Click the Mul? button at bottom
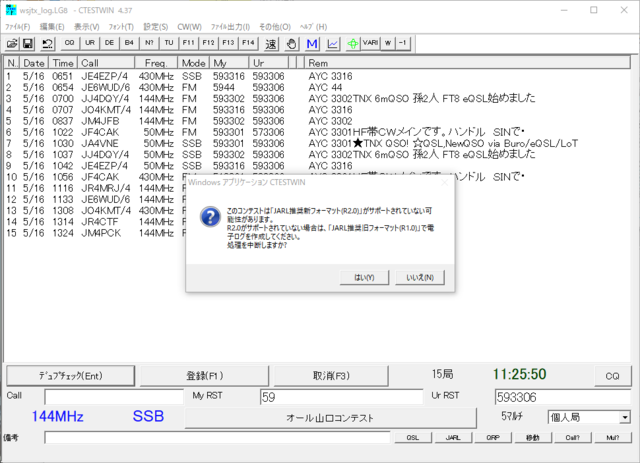 (x=613, y=438)
